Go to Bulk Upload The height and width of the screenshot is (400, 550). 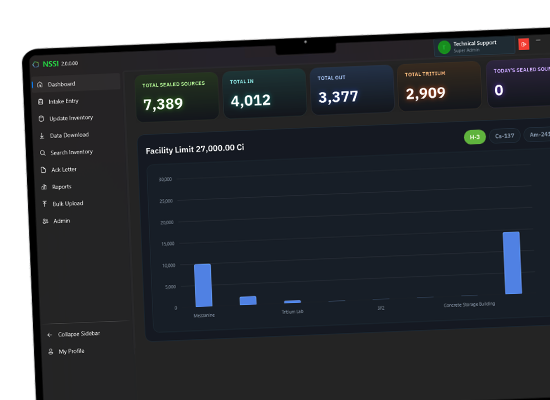(x=68, y=204)
